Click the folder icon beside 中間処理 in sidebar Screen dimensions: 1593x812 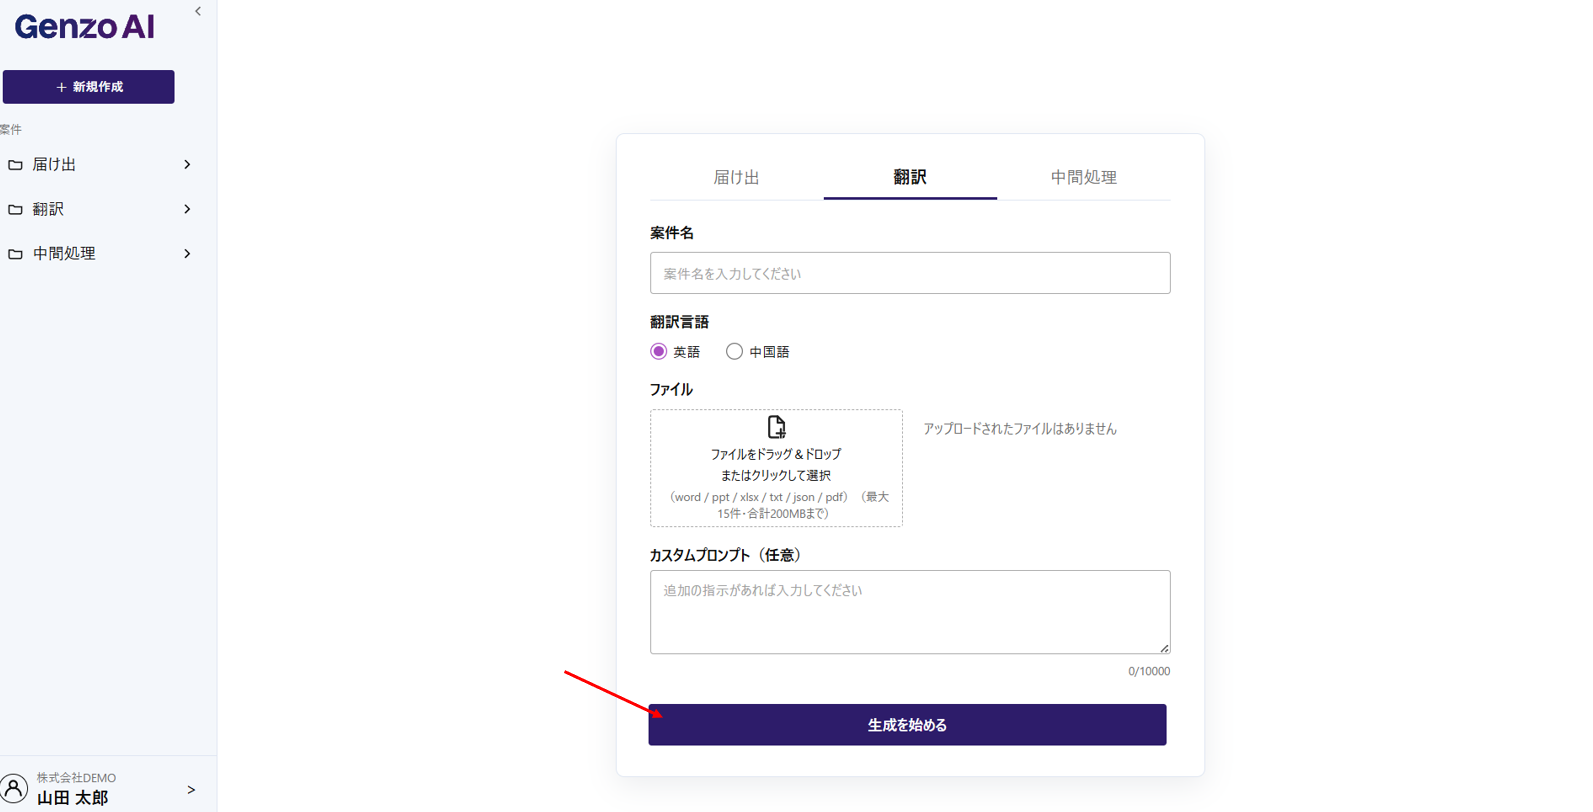click(x=15, y=254)
